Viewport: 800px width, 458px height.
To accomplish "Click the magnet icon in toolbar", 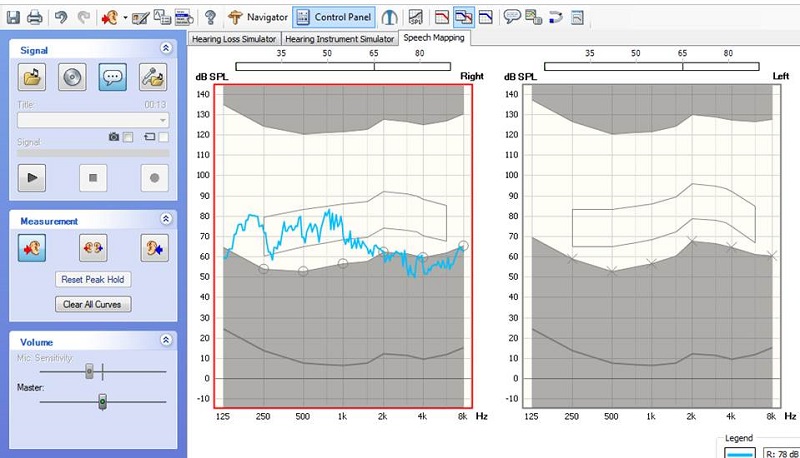I will 556,17.
